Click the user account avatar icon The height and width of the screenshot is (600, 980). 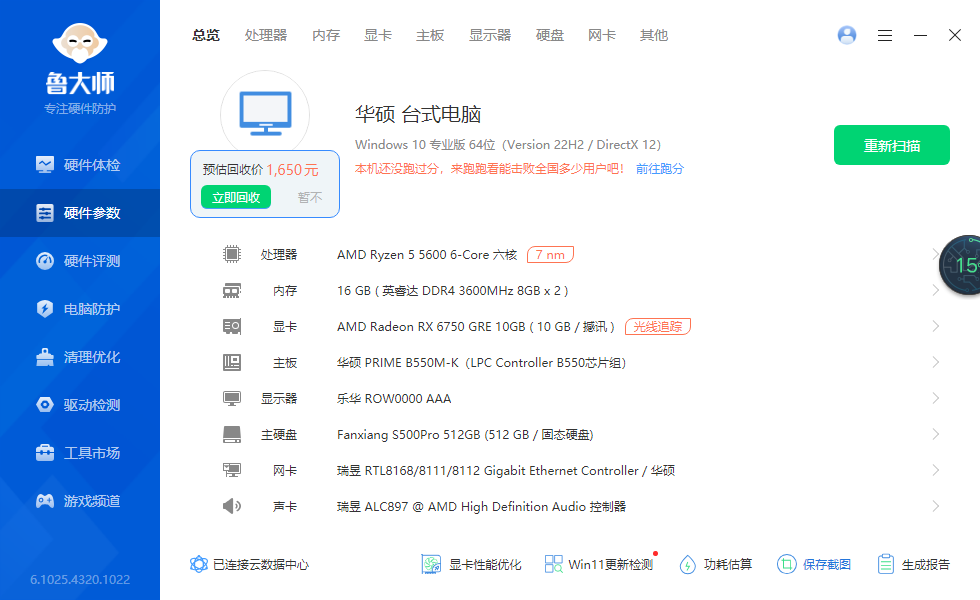[x=847, y=35]
